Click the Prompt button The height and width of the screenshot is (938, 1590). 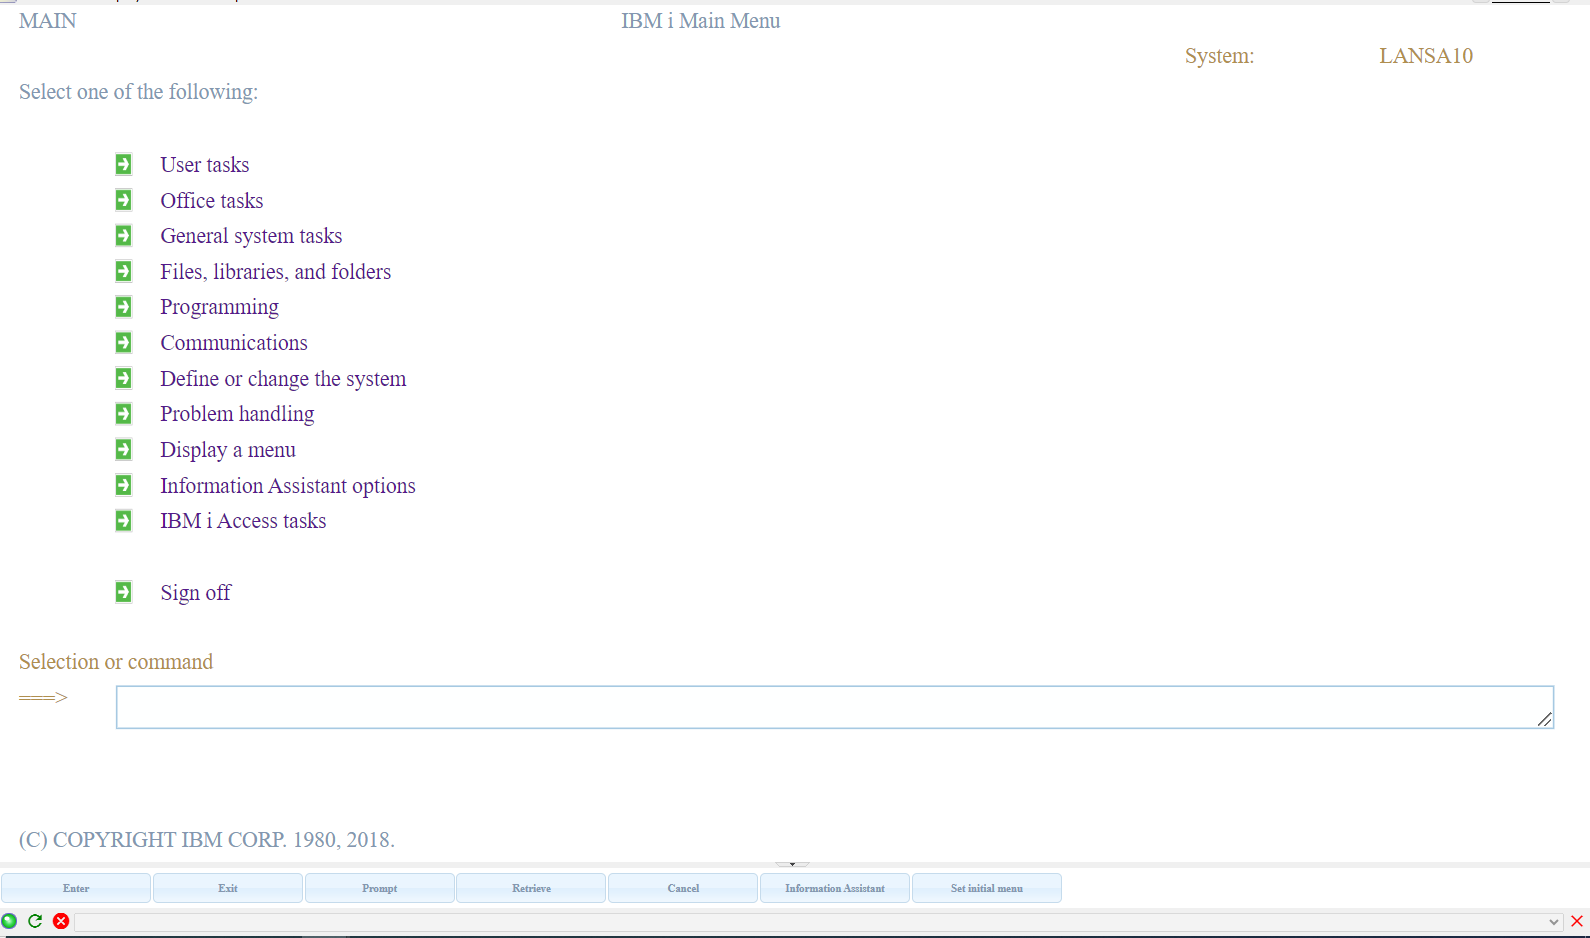coord(380,888)
